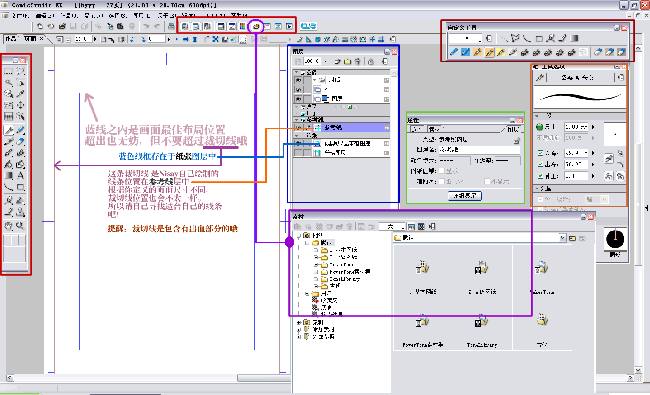650x395 pixels.
Task: Pick the eyedropper tool in left tool palette
Action: pos(20,94)
